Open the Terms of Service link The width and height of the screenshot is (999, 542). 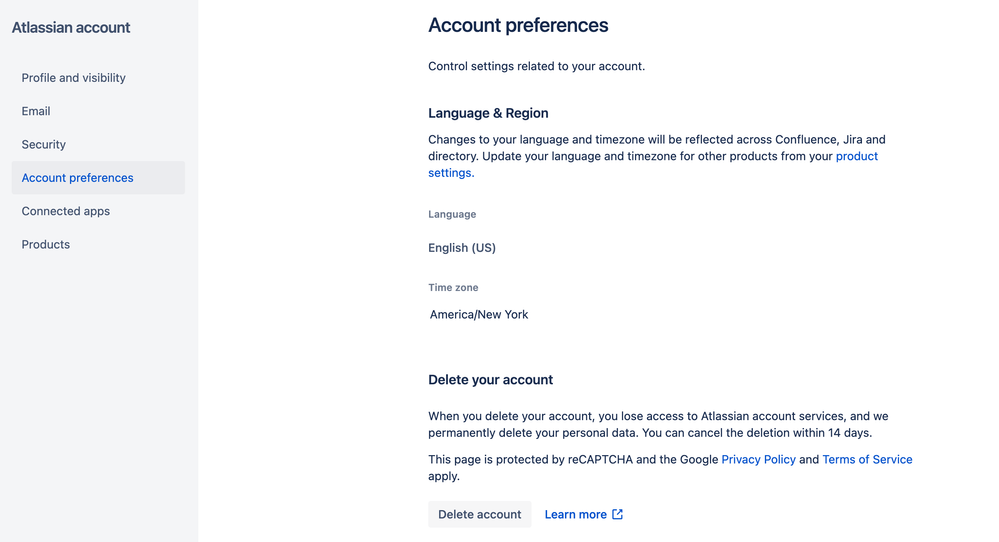tap(867, 459)
